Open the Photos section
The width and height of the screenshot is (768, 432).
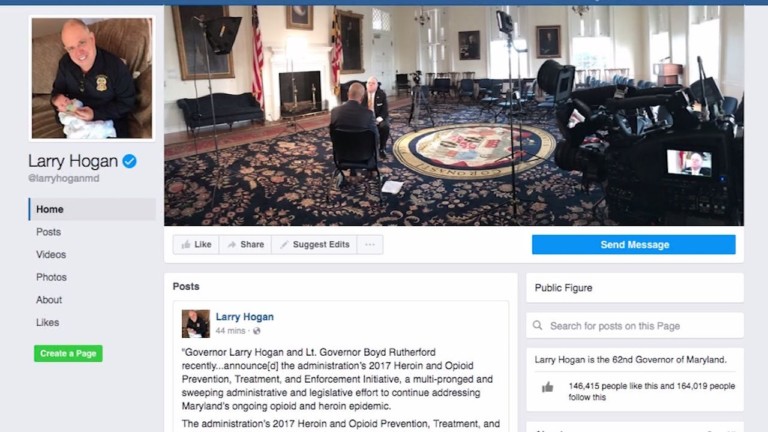tap(51, 277)
